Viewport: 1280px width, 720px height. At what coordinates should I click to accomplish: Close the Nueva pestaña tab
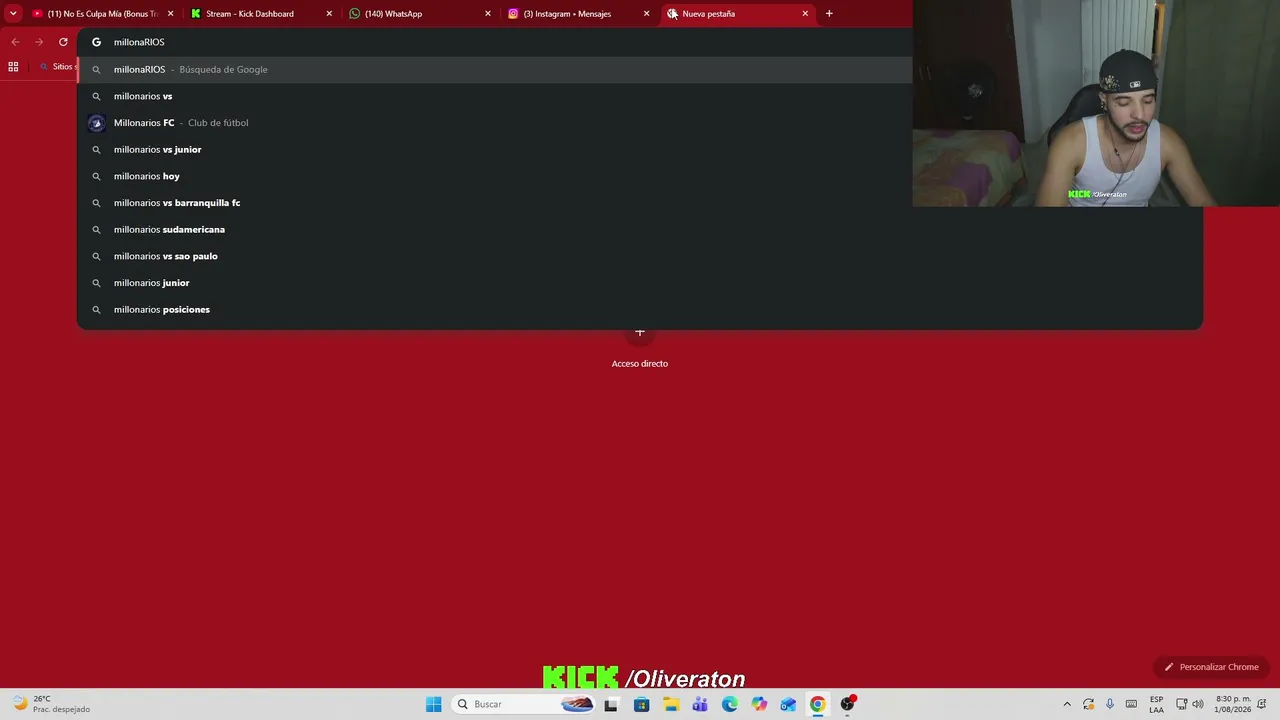805,14
